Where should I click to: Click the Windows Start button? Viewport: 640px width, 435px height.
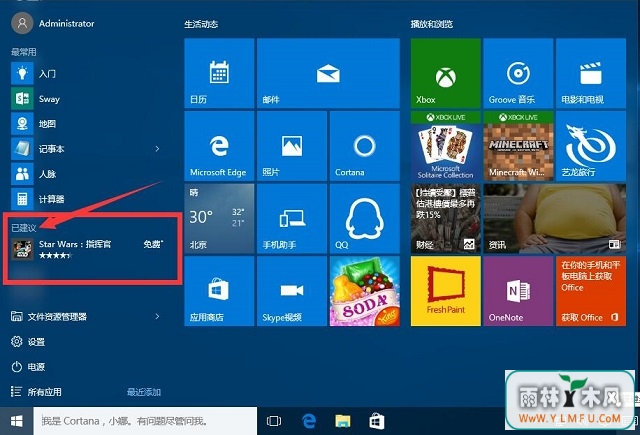[x=16, y=421]
